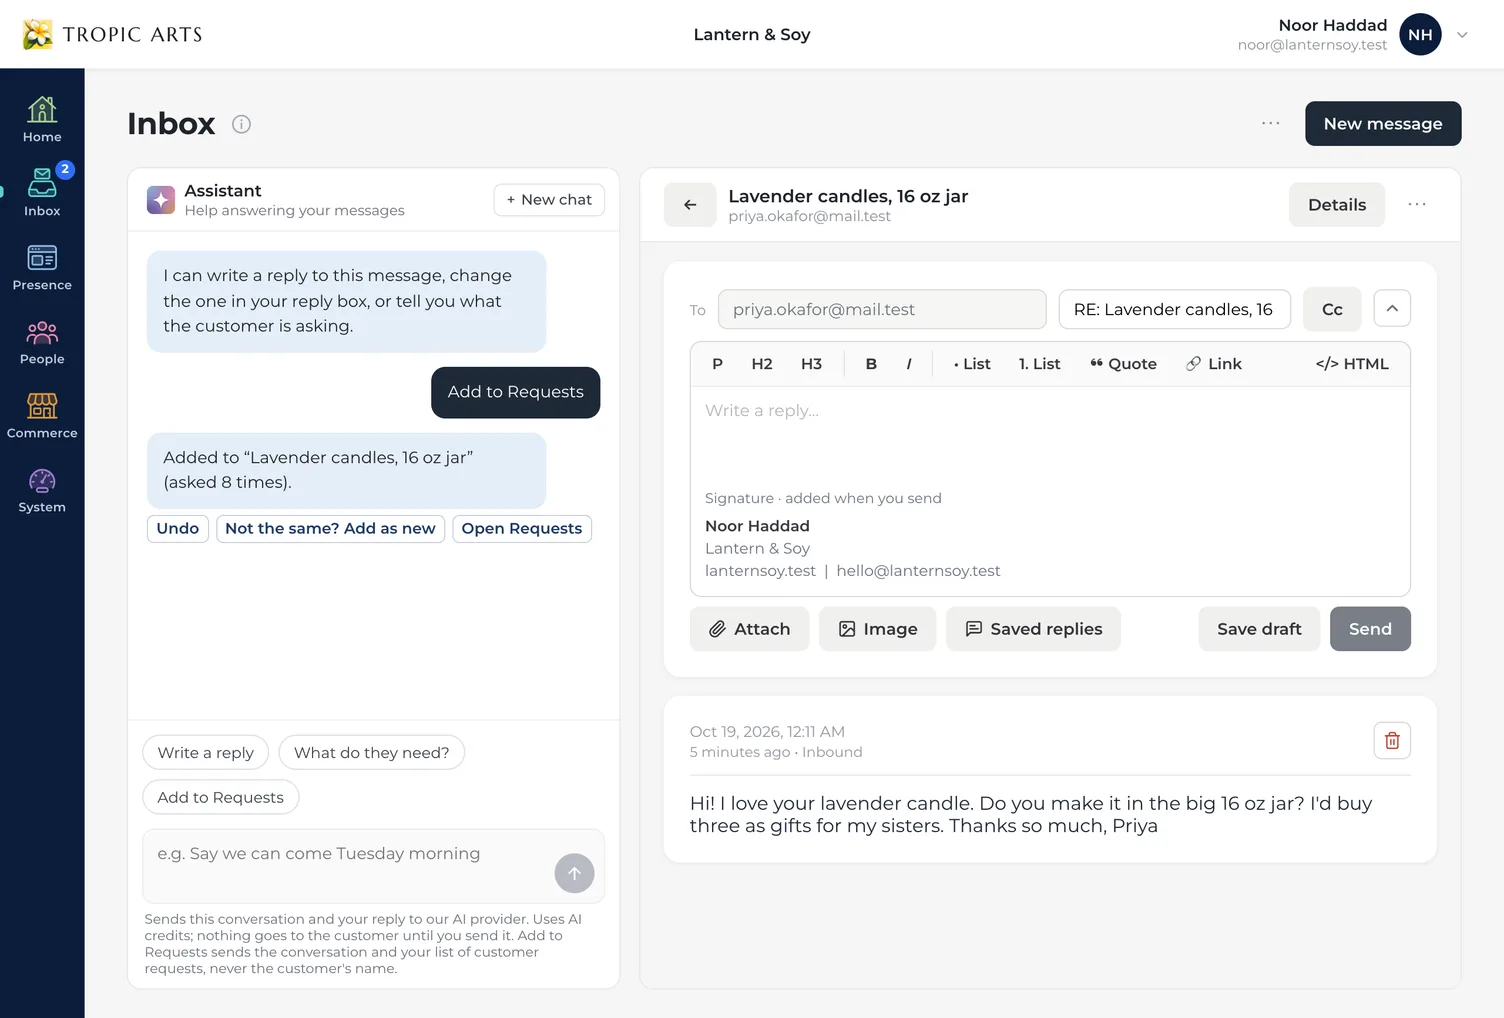Click the Assistant sparkle icon
The image size is (1504, 1018).
tap(161, 200)
